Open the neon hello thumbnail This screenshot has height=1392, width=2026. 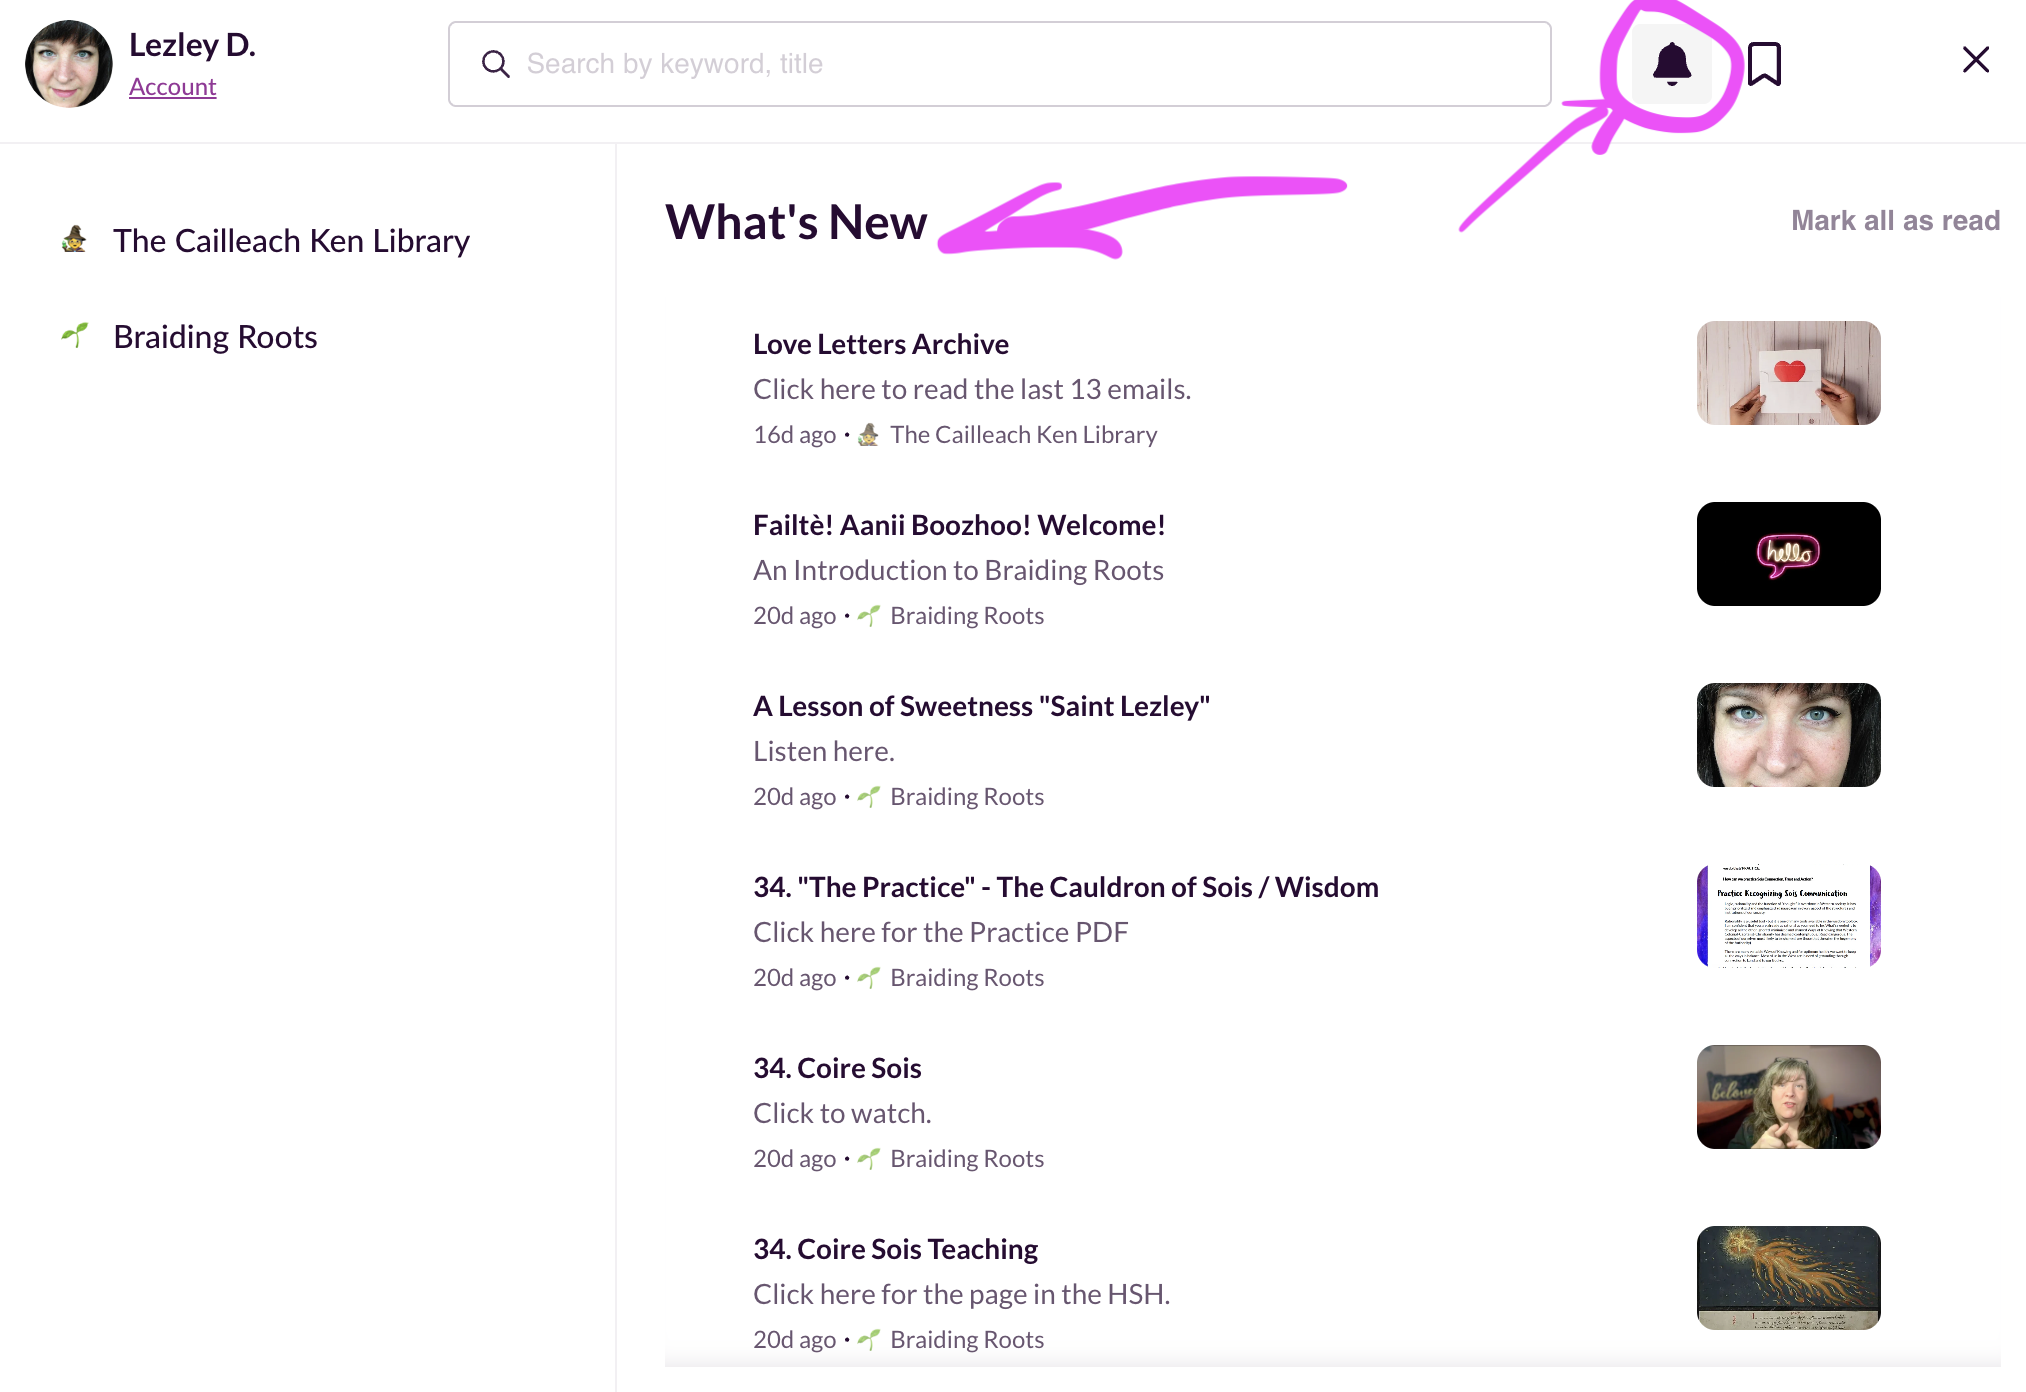pyautogui.click(x=1788, y=554)
